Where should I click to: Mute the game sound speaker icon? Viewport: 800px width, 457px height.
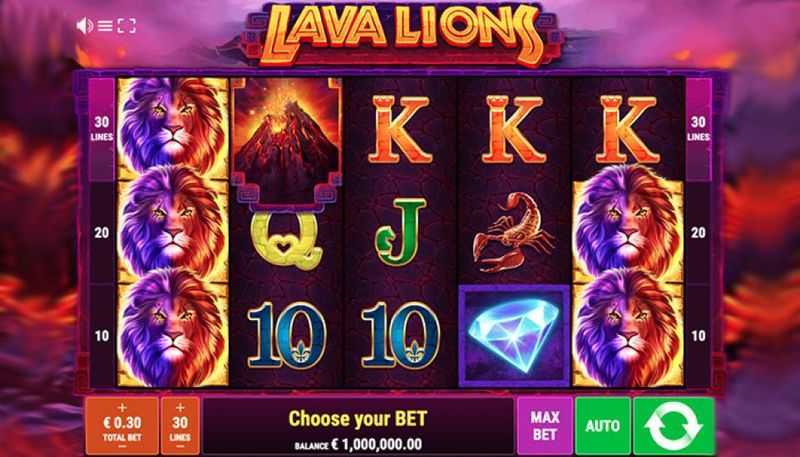point(85,26)
